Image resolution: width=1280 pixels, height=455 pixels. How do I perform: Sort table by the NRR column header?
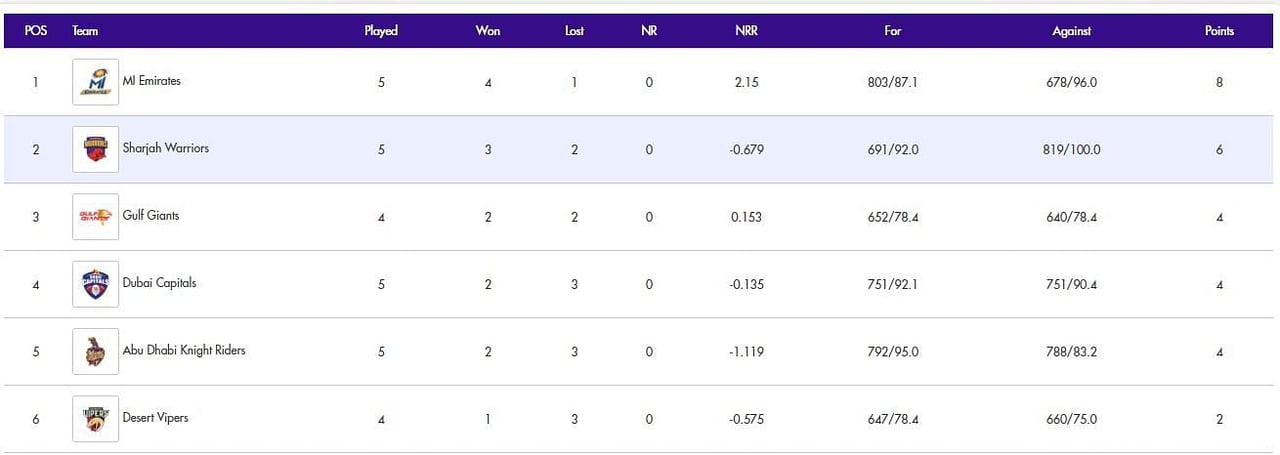746,31
